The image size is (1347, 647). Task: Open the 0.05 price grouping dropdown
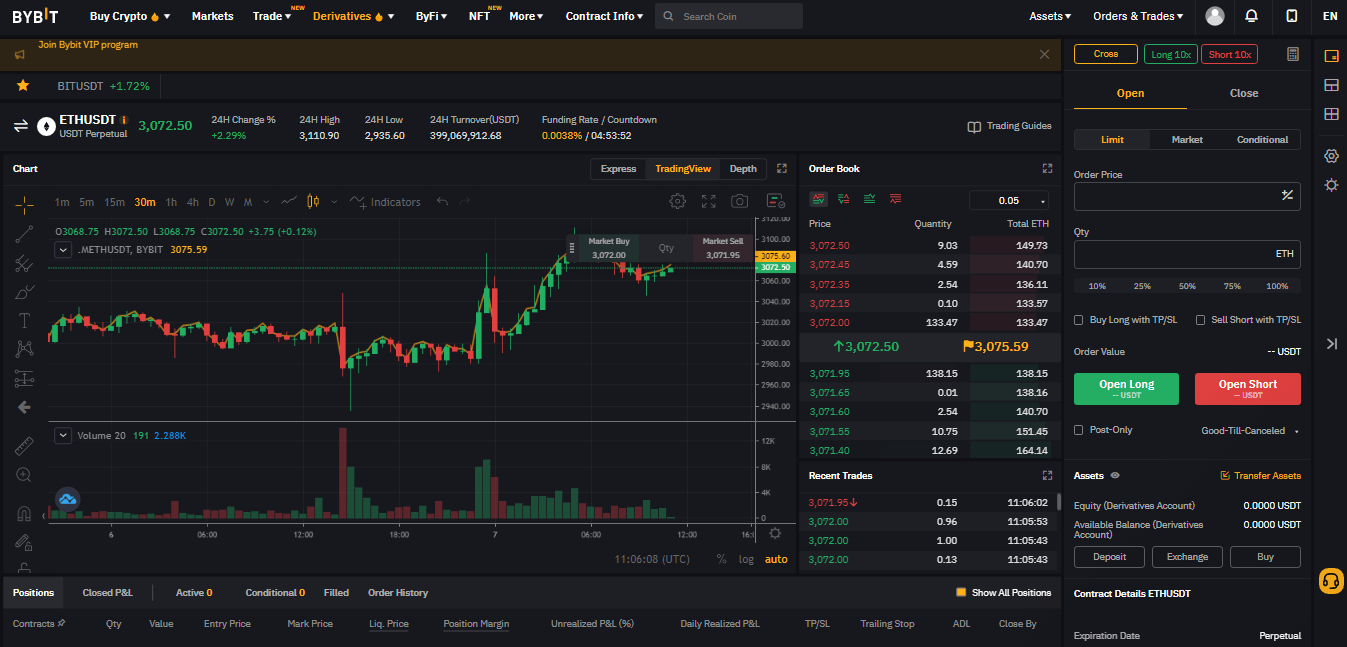1009,200
